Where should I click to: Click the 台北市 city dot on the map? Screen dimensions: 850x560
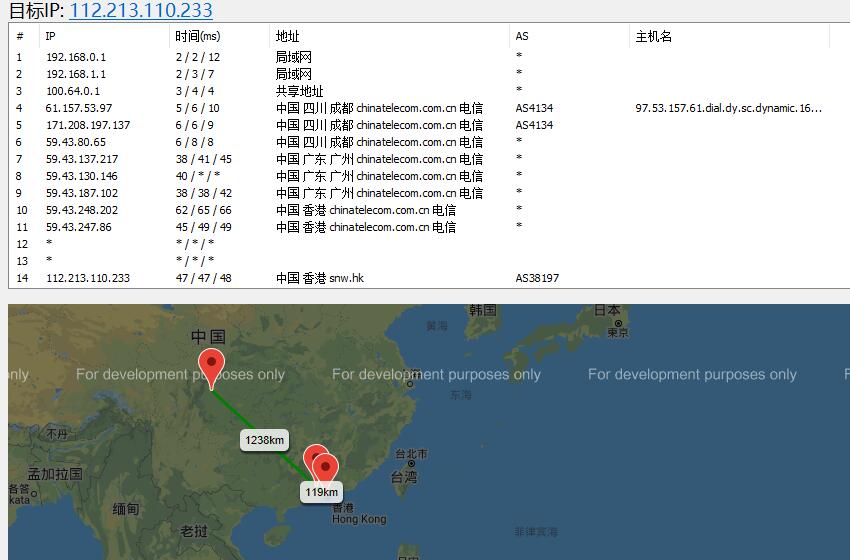click(x=411, y=464)
